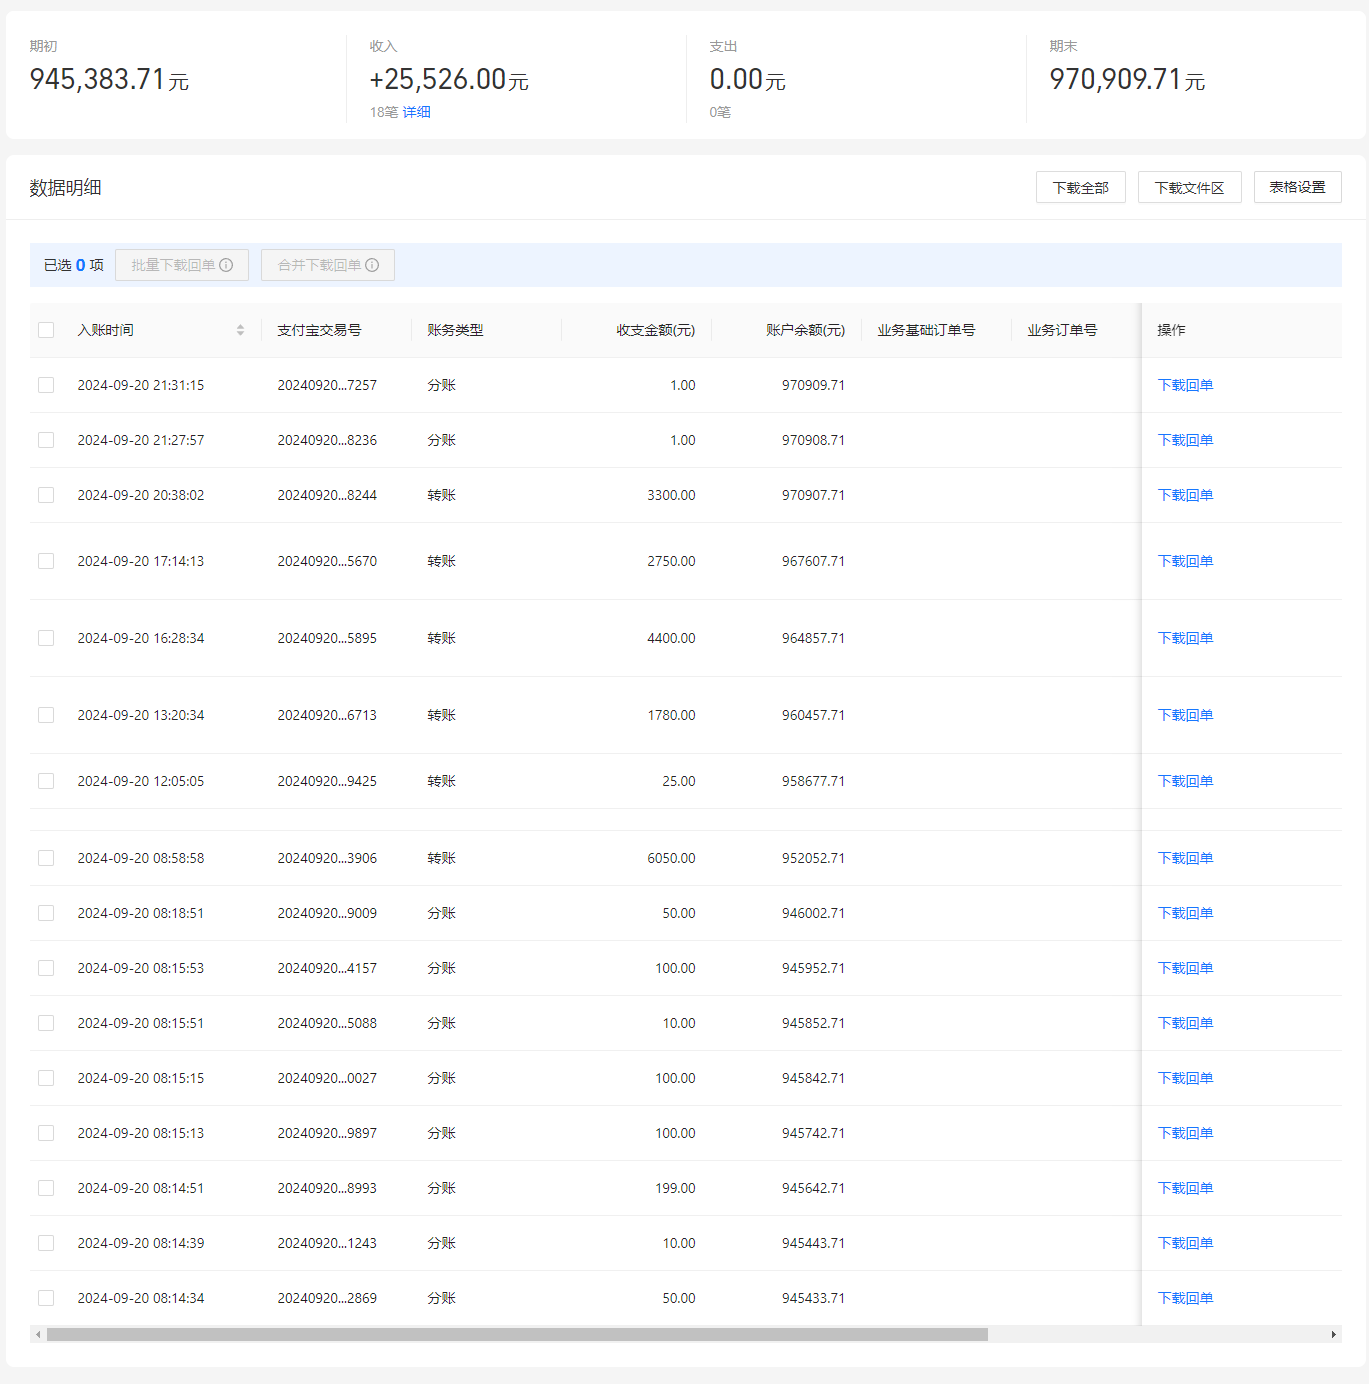Check the row dated 2024-09-20 21:27:57

(x=46, y=440)
